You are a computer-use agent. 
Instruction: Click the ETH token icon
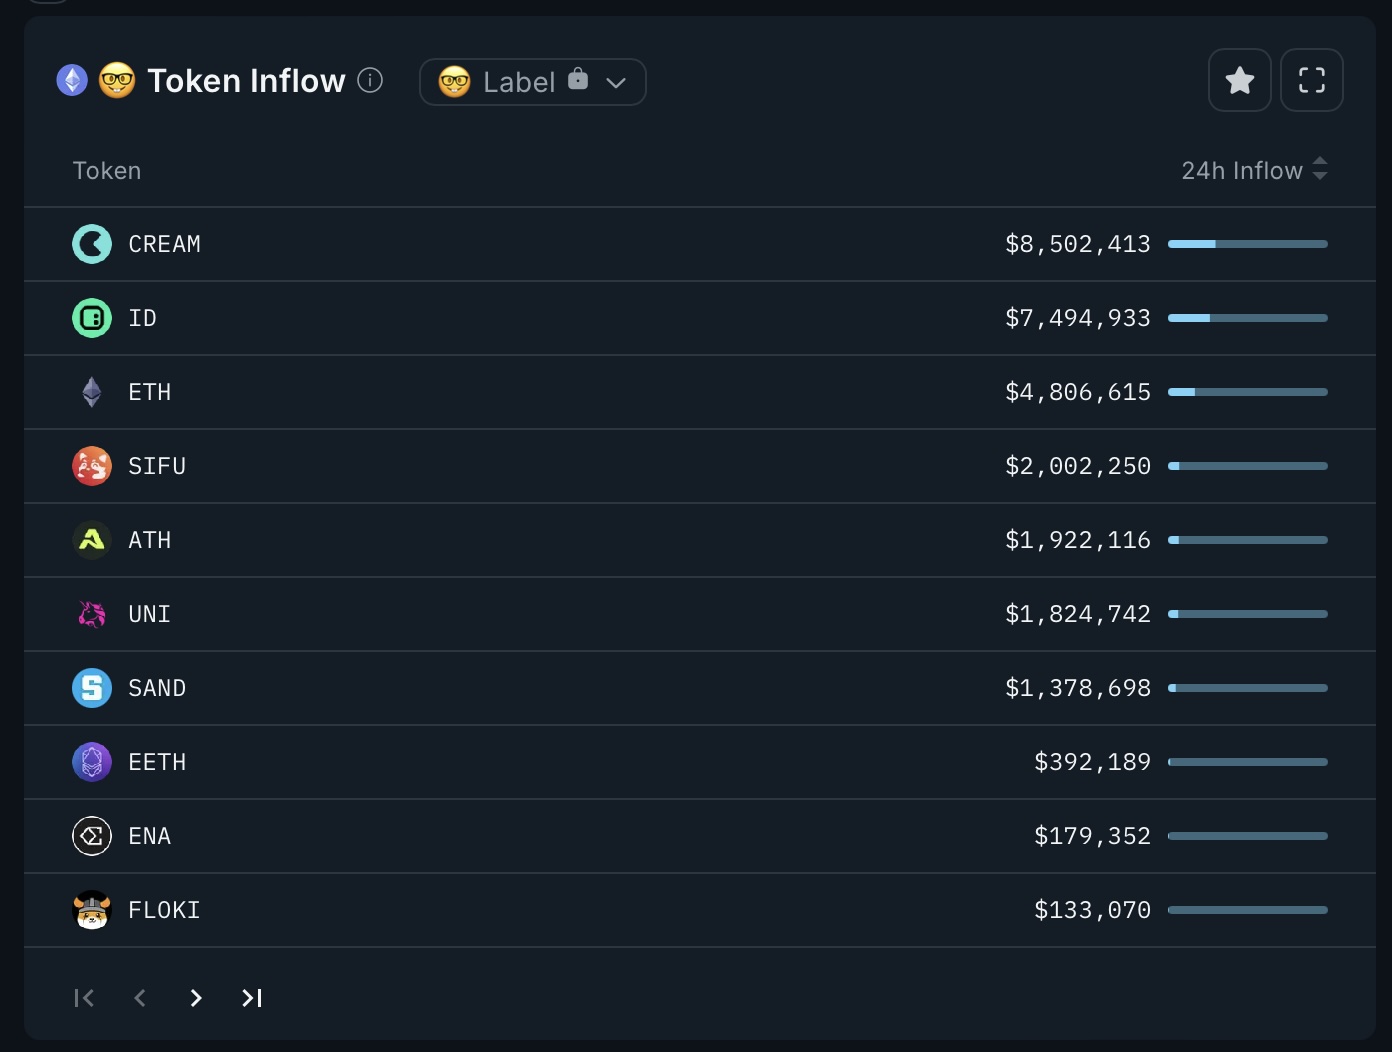pos(92,392)
